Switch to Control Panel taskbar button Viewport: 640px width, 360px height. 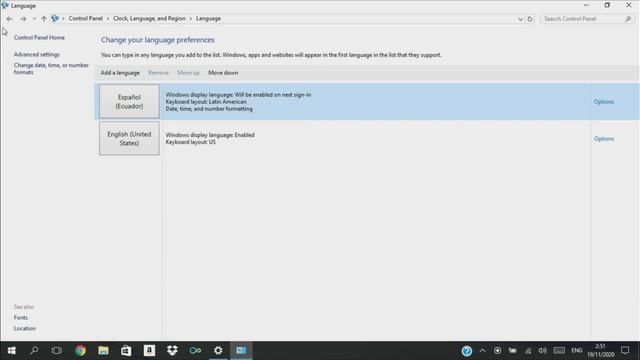241,351
